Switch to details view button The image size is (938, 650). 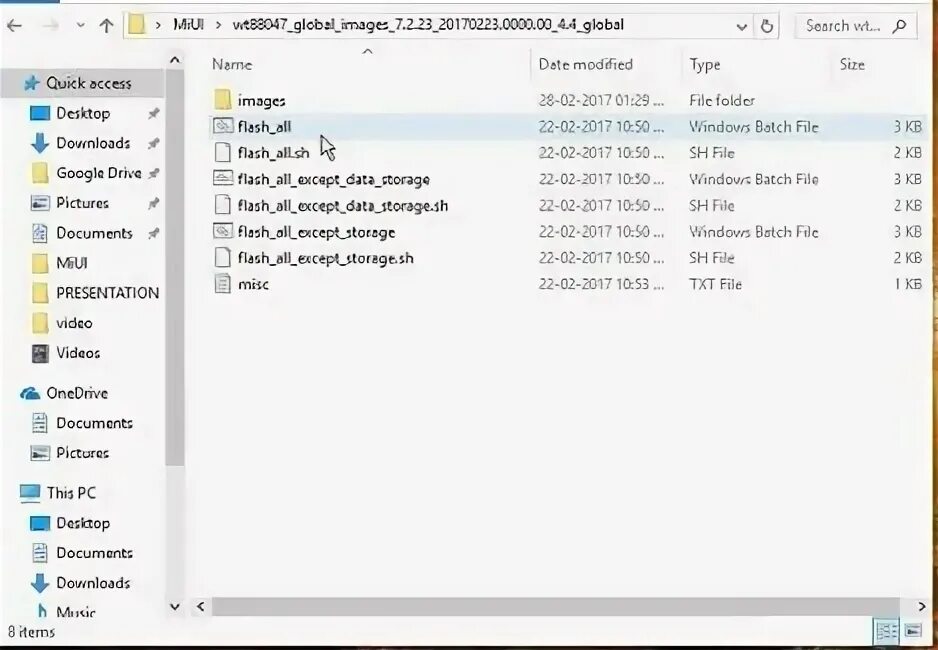click(886, 631)
